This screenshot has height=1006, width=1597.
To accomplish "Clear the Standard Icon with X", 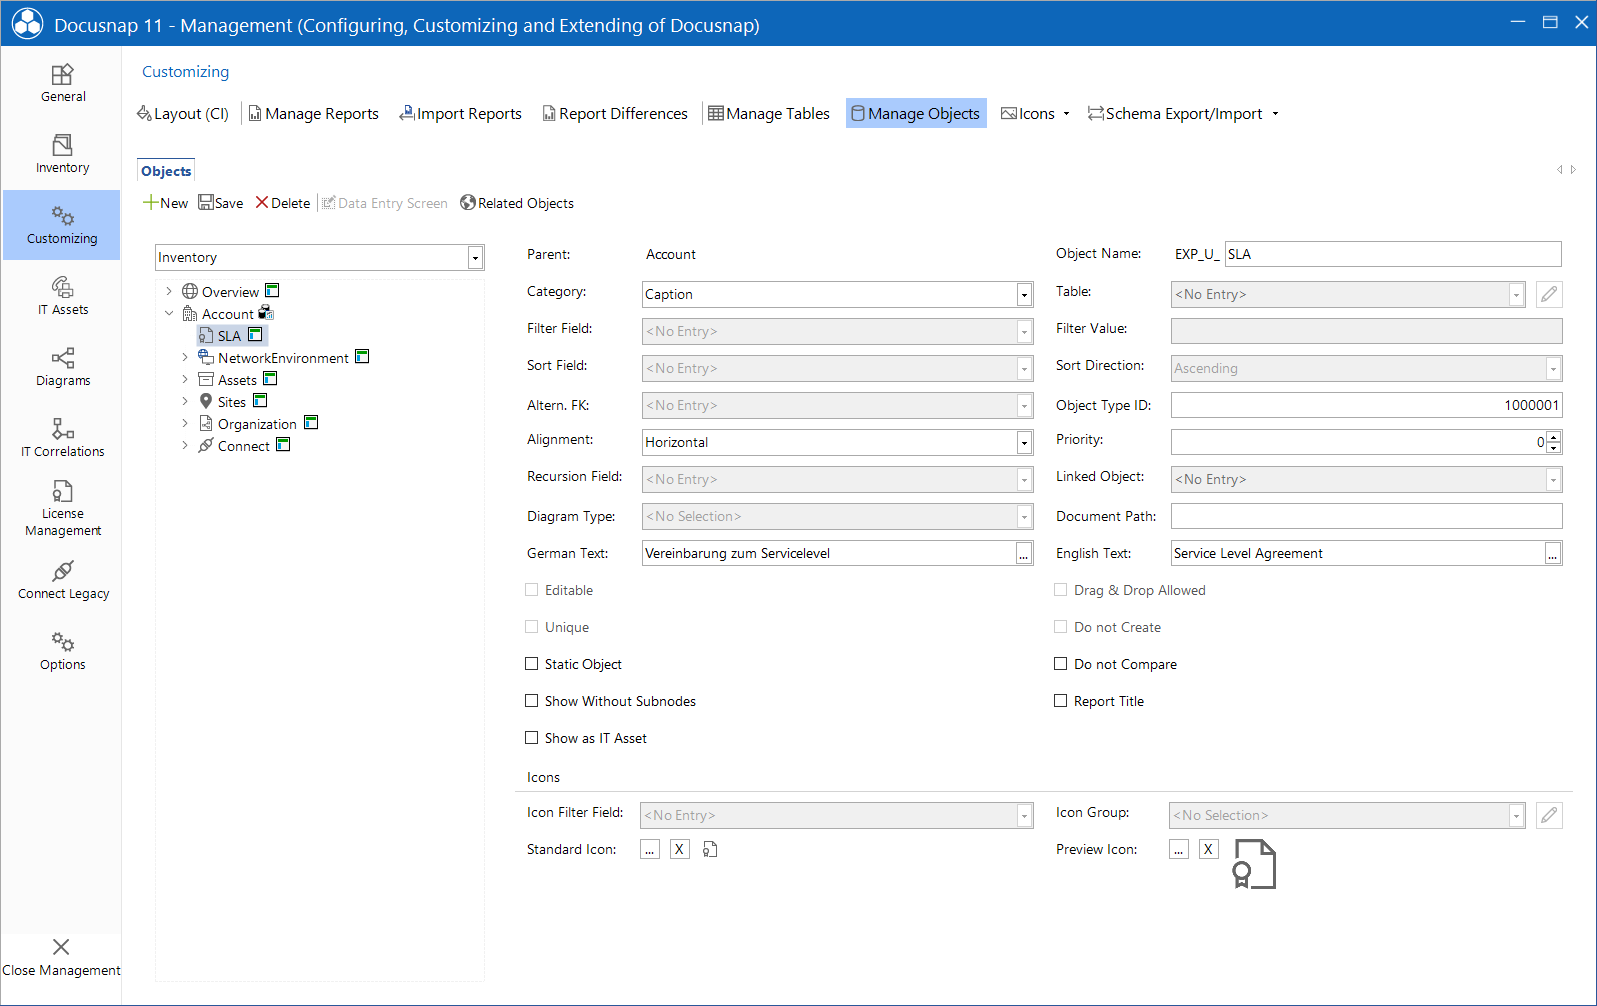I will coord(680,850).
